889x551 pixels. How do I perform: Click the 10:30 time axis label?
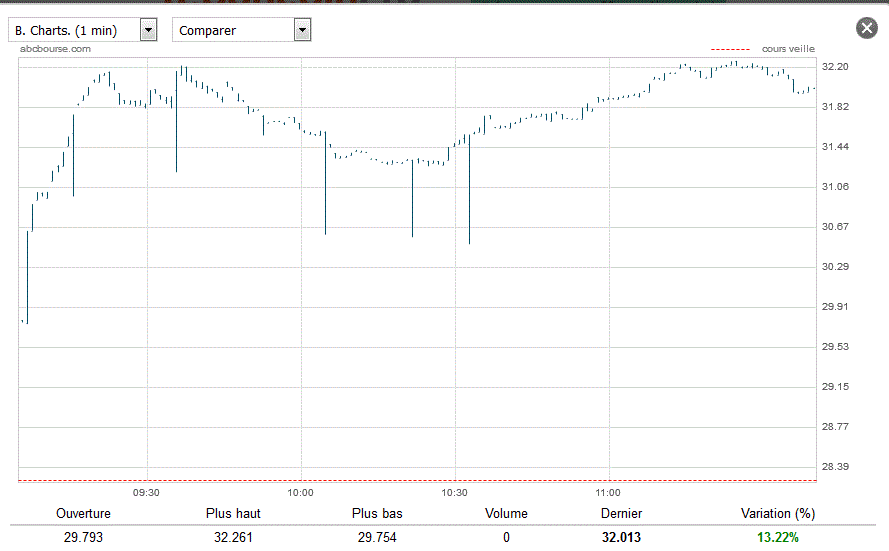point(454,493)
